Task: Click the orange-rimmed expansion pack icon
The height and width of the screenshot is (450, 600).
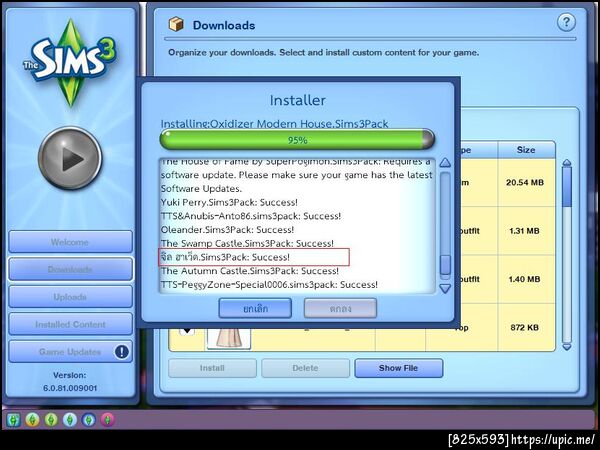Action: 33,420
